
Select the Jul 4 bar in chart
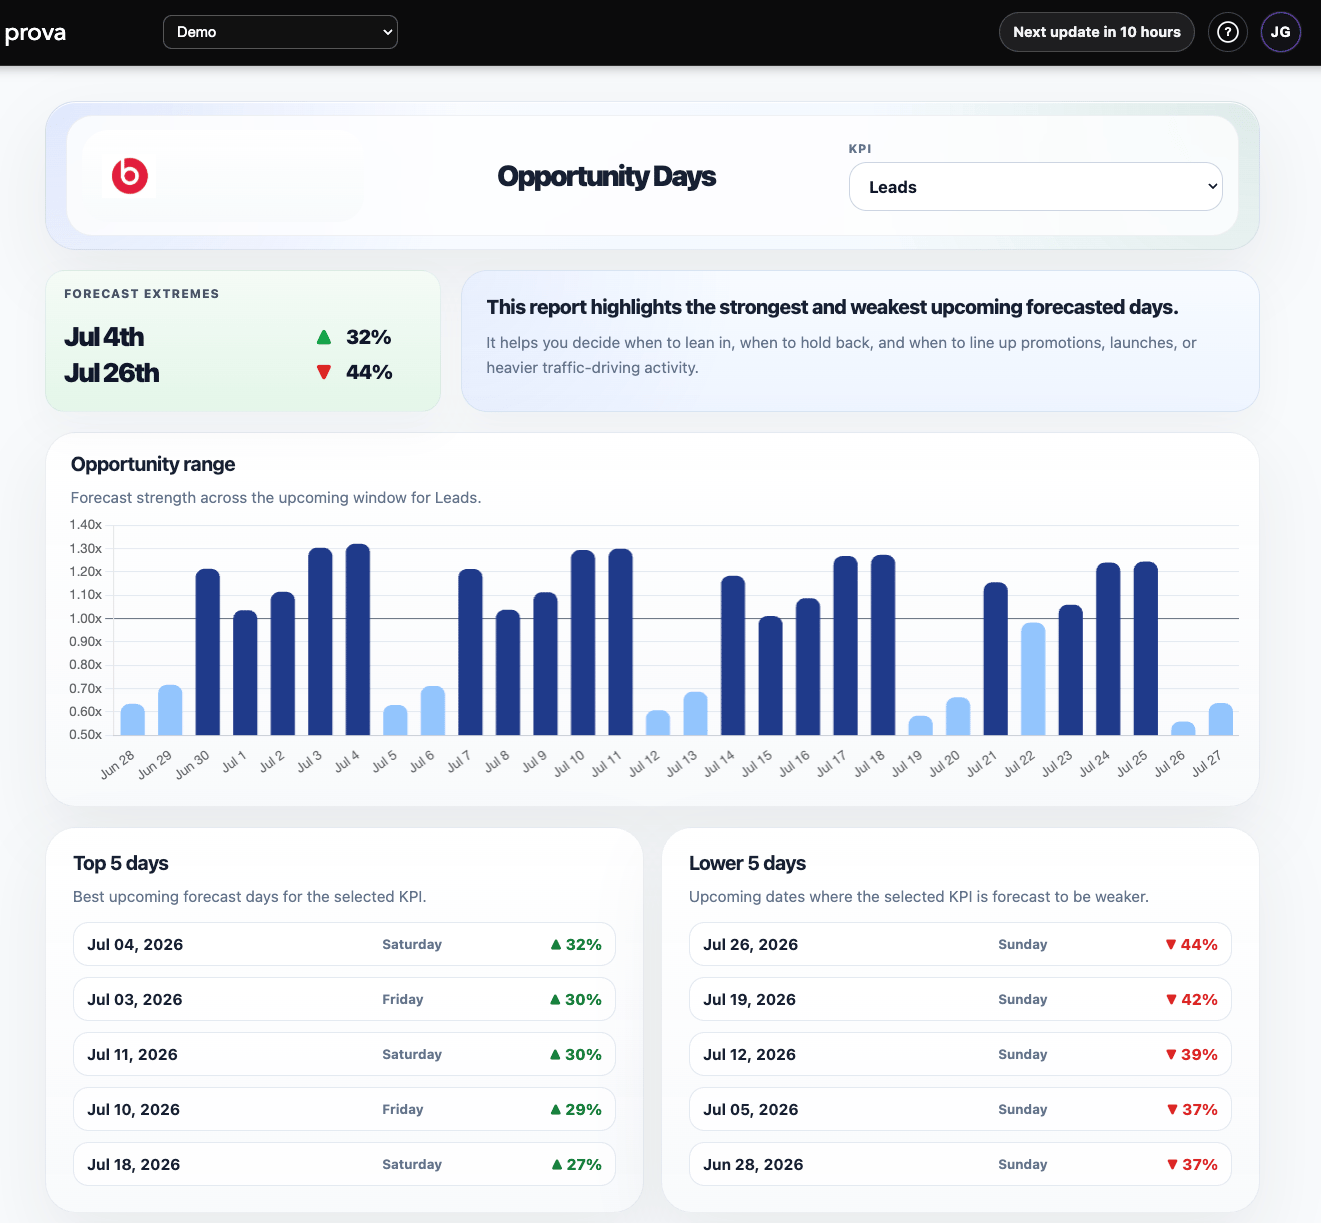pyautogui.click(x=358, y=640)
